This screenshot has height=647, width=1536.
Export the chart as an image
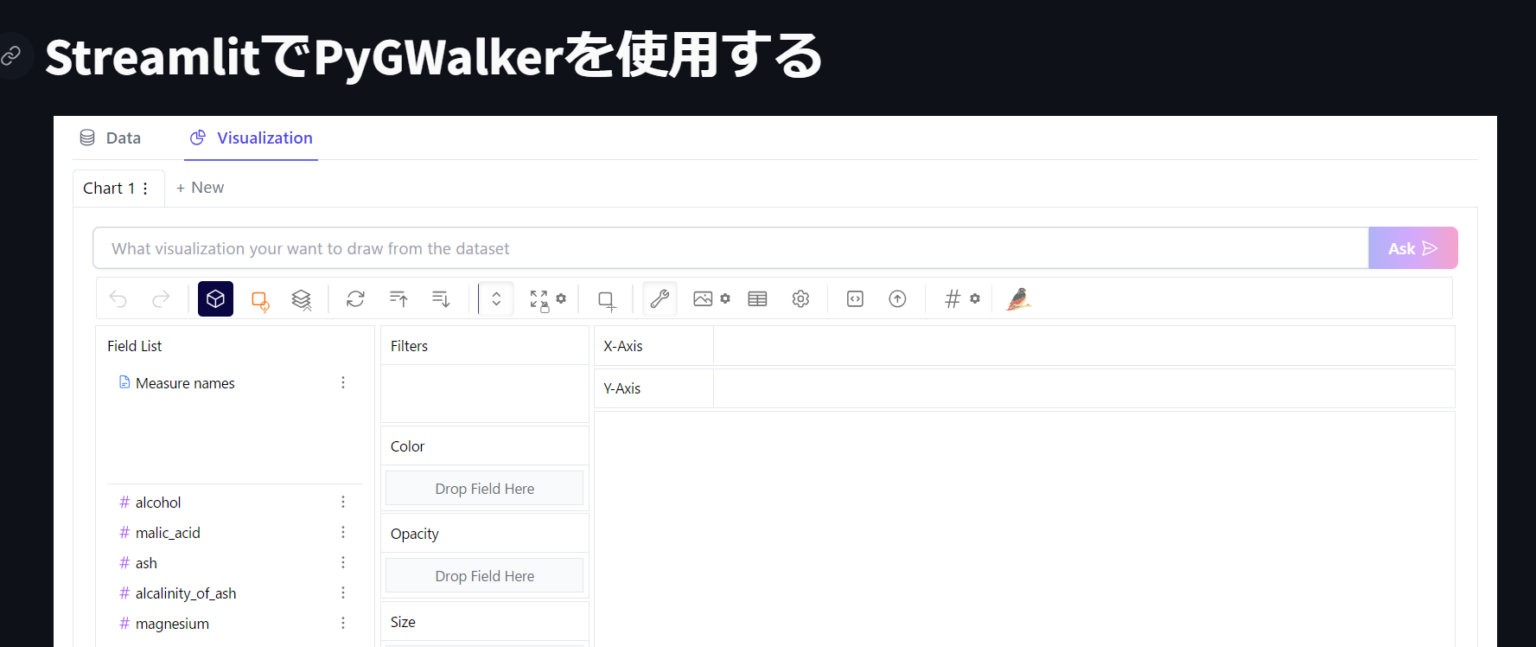tap(706, 298)
